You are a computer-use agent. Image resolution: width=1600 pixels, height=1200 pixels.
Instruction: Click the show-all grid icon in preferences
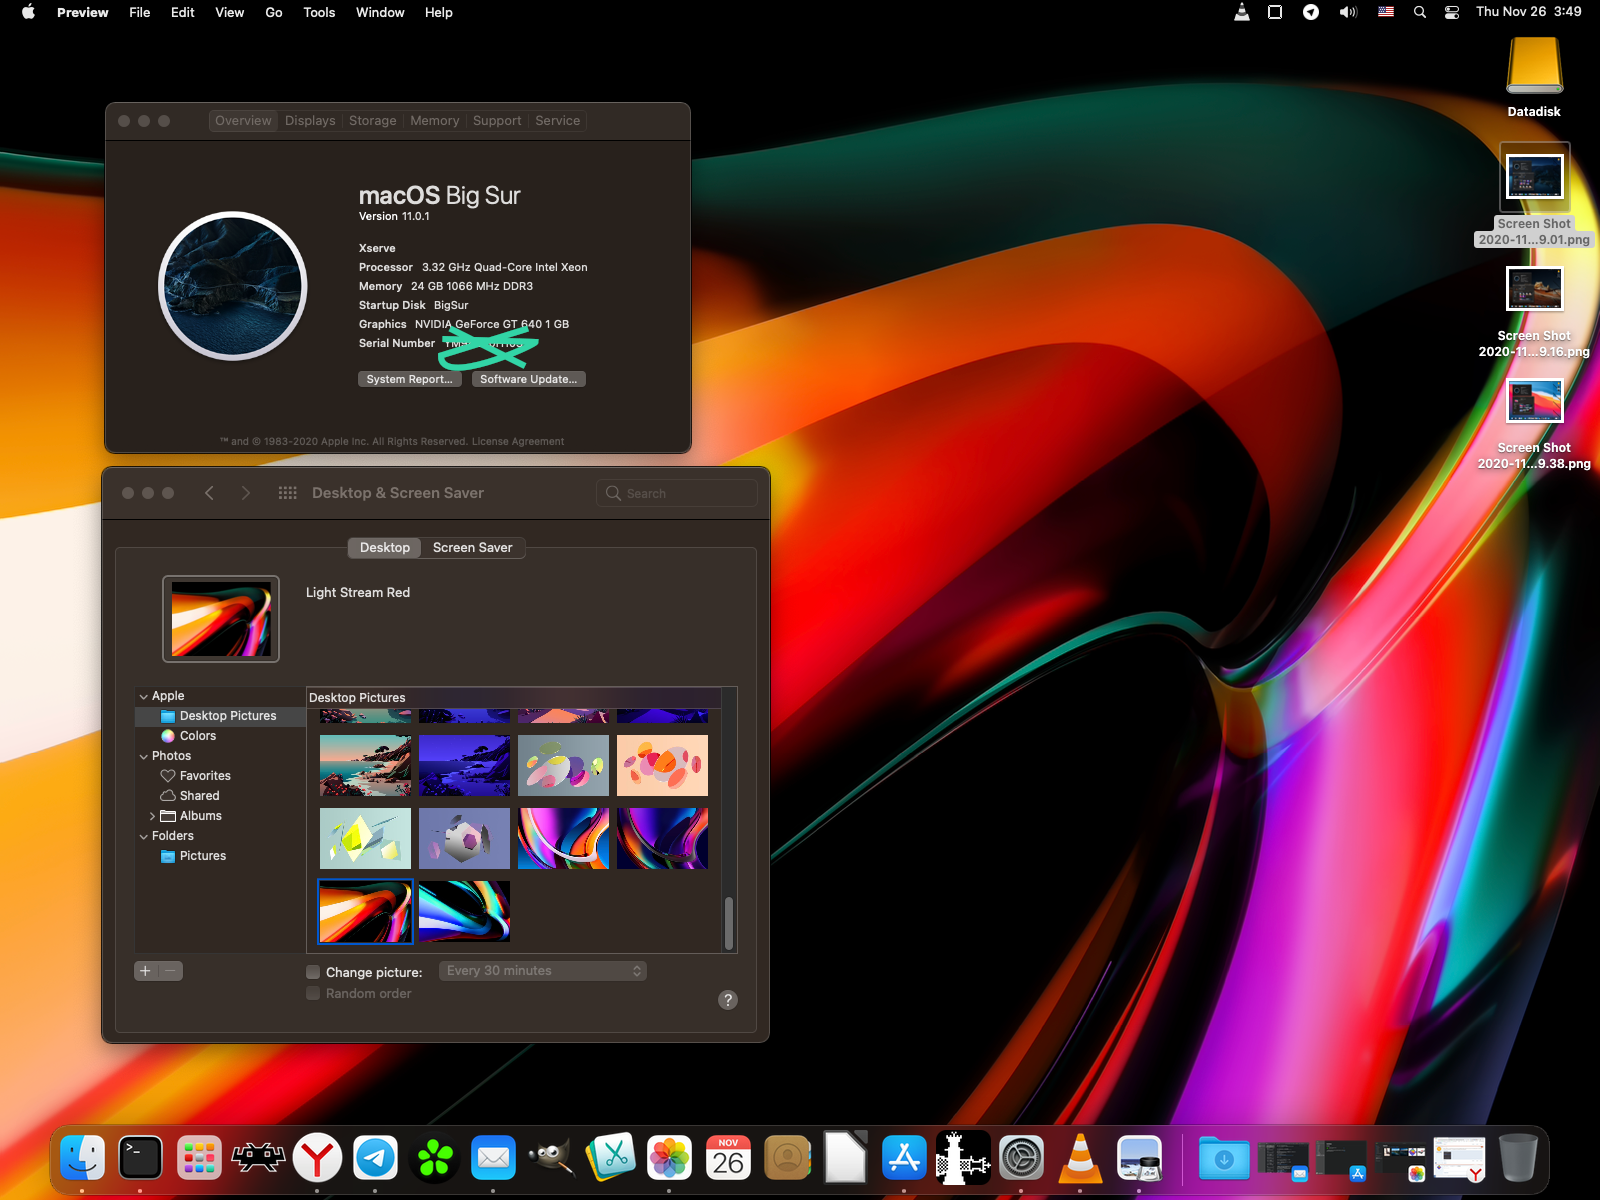(288, 493)
